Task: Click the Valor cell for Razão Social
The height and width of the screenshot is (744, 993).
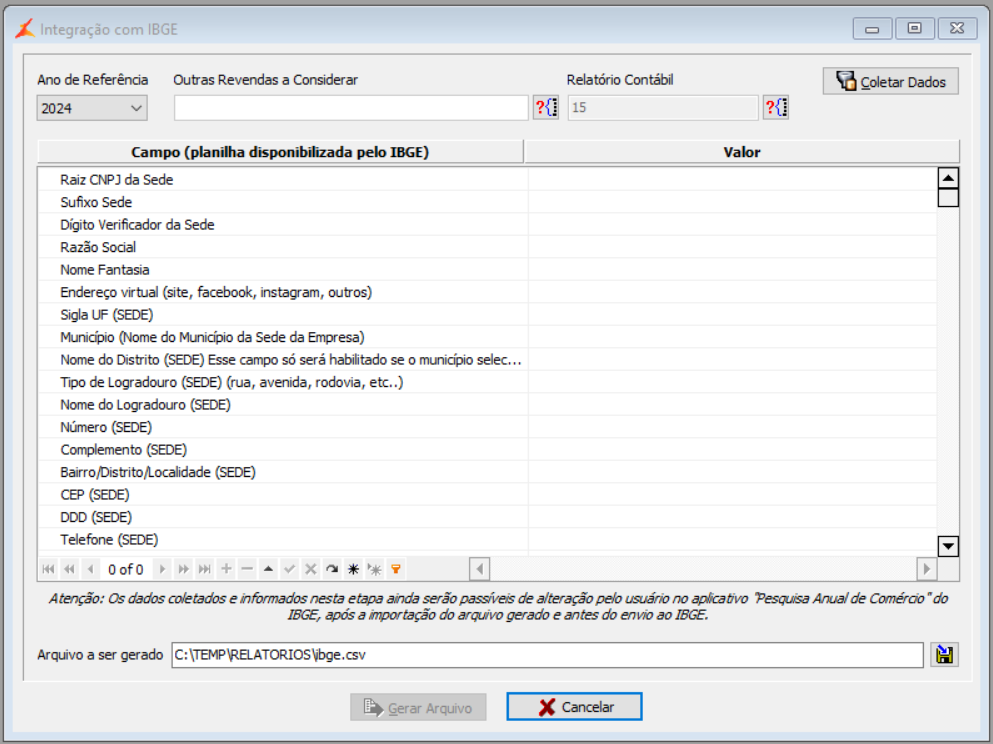Action: [733, 247]
